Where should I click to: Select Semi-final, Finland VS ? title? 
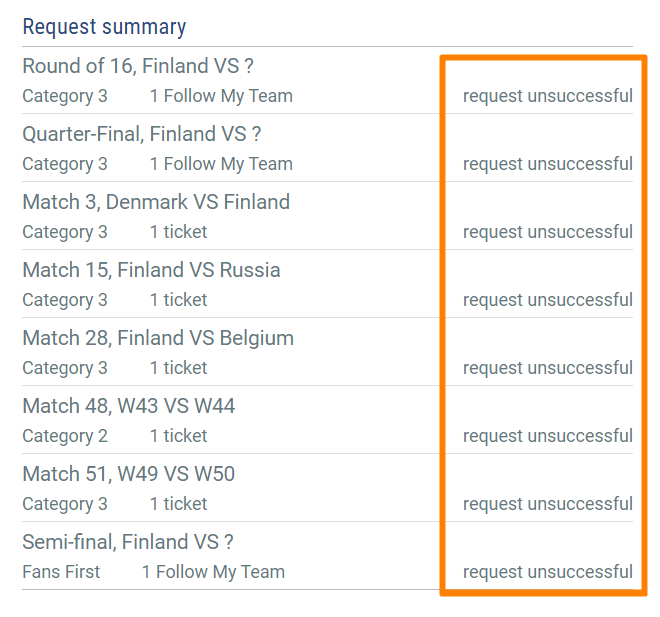[x=128, y=542]
